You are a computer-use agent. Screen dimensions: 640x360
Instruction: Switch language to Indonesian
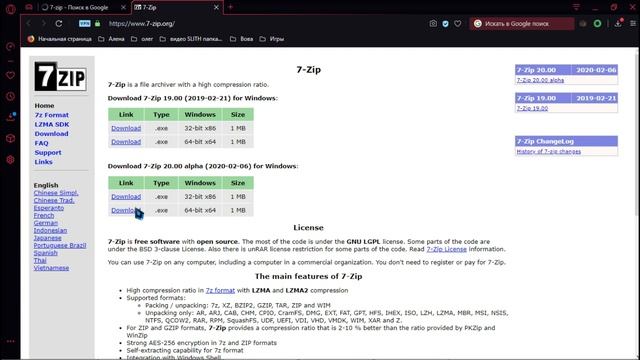coord(50,230)
